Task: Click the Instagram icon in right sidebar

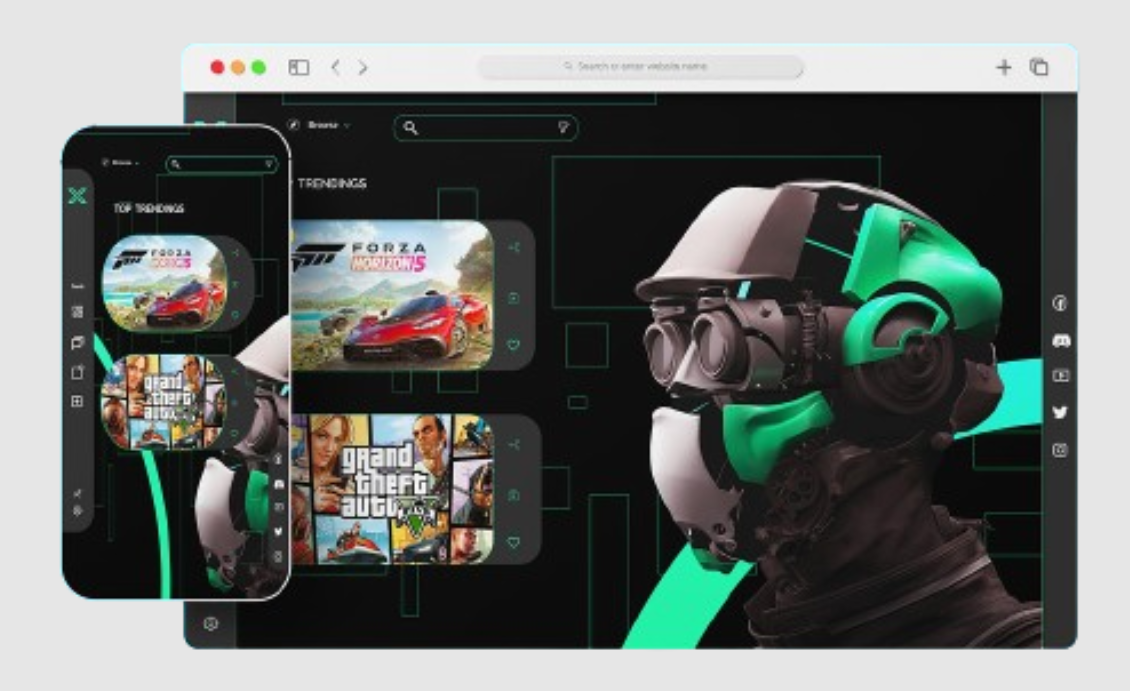Action: pos(1060,450)
